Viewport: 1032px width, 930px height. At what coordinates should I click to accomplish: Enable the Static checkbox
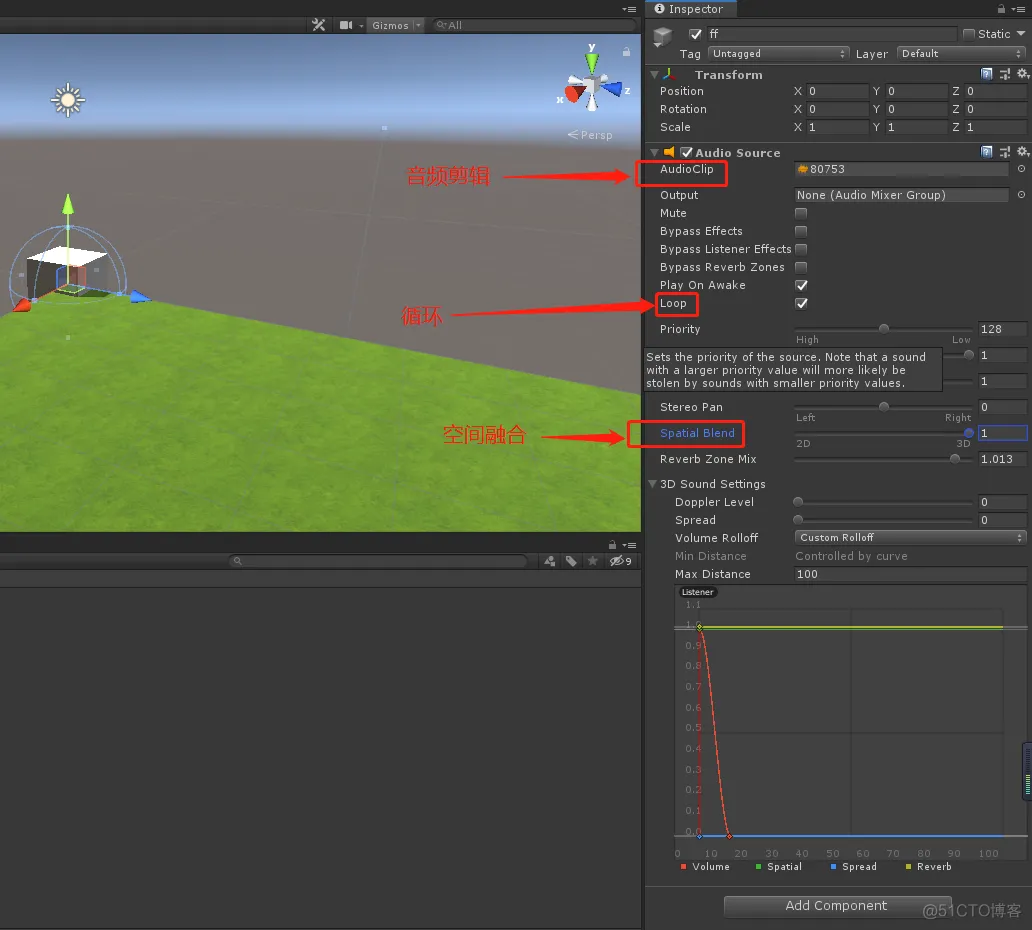(968, 34)
